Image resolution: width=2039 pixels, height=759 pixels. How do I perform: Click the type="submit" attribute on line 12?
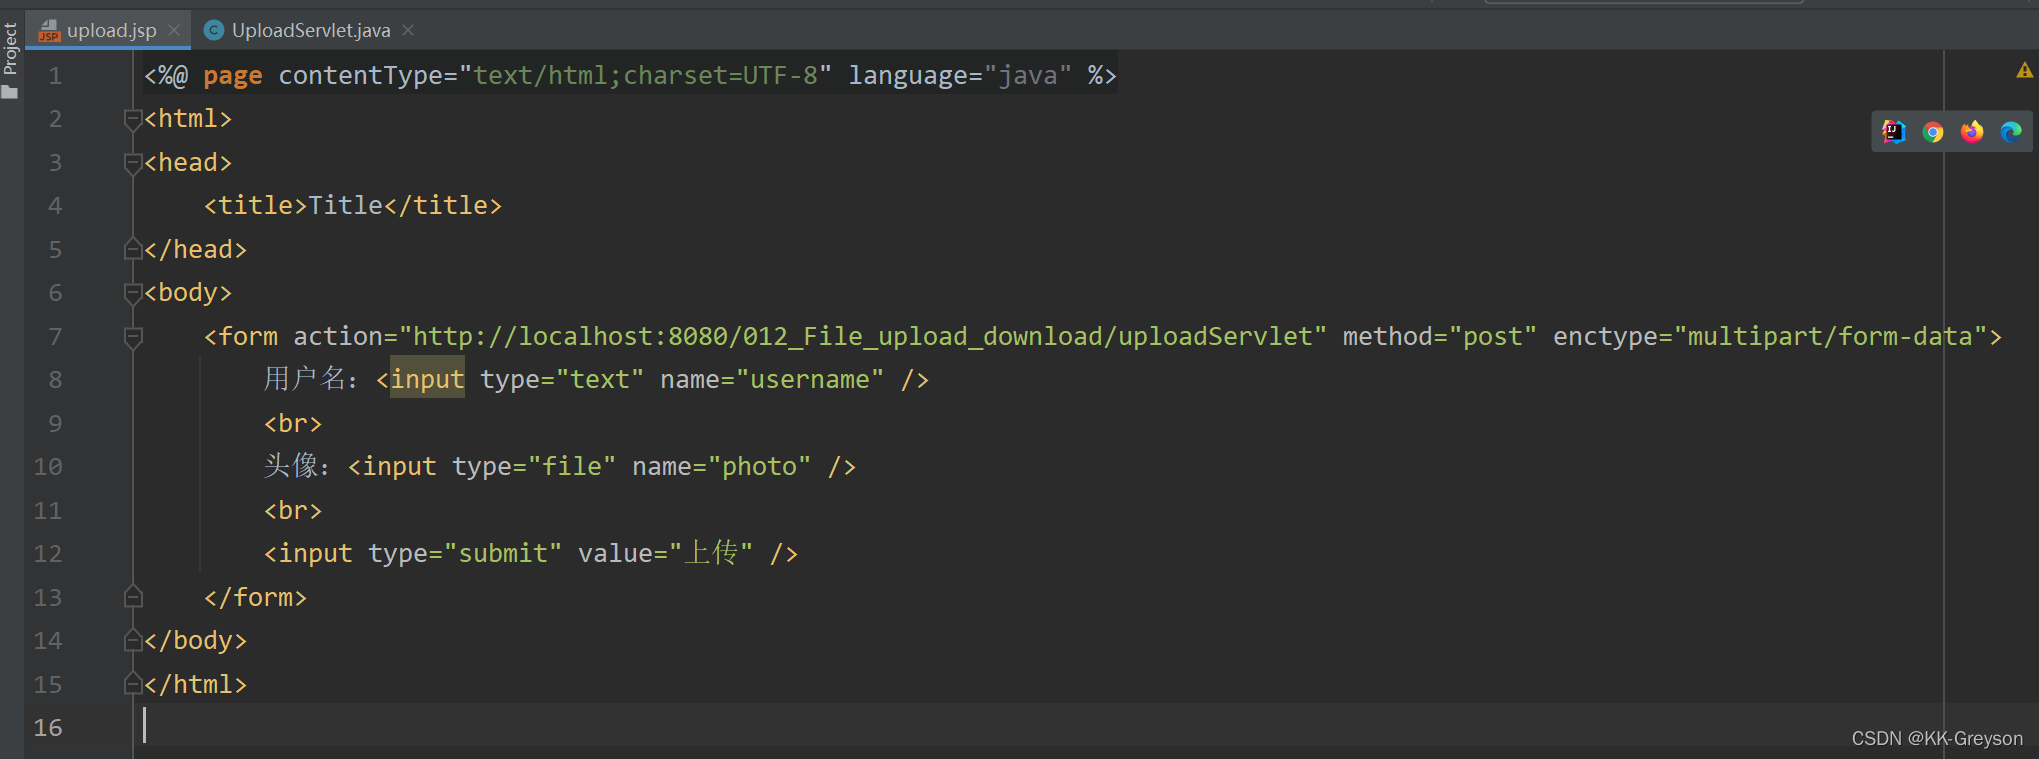(465, 554)
